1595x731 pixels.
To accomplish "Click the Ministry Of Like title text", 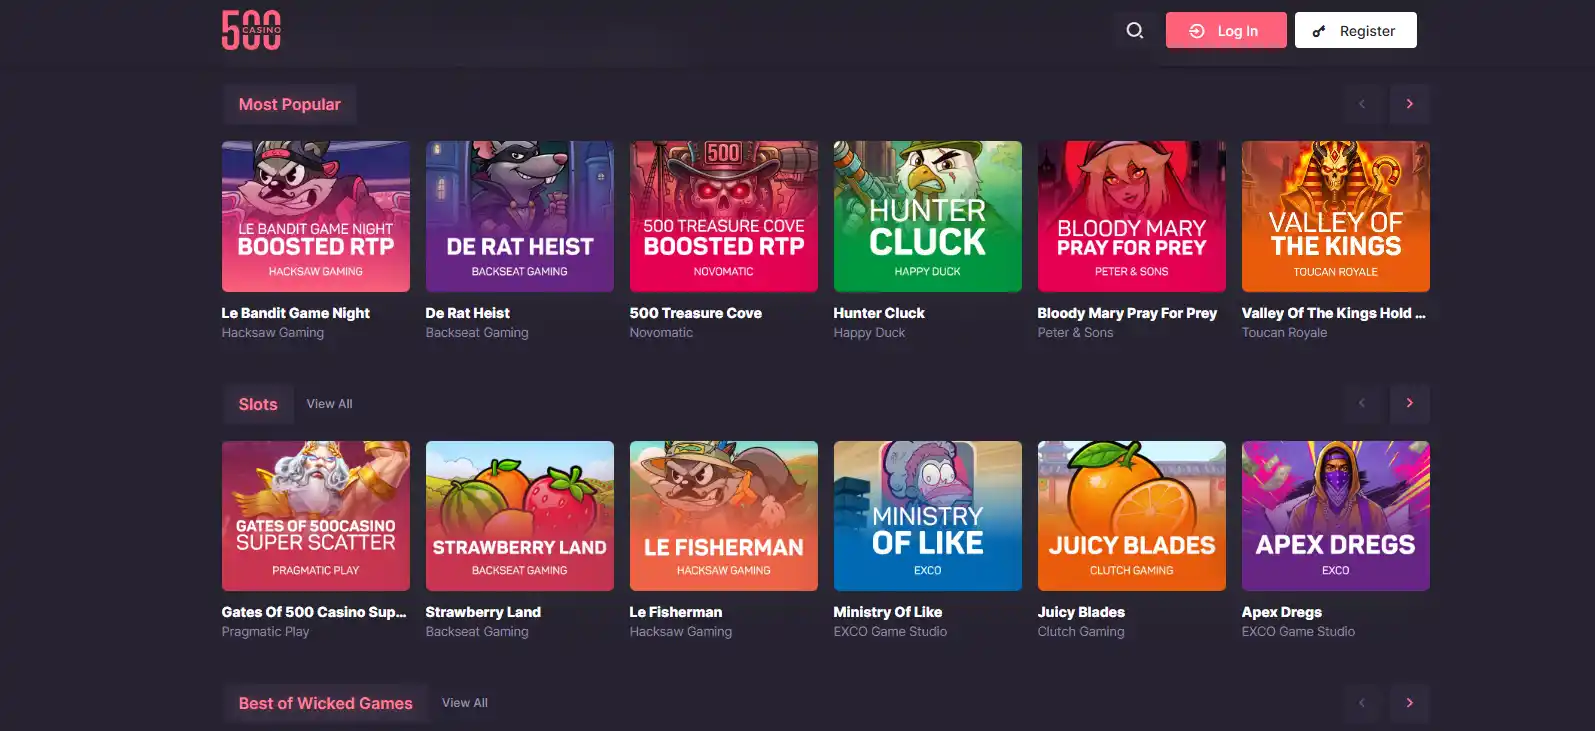I will pyautogui.click(x=888, y=612).
